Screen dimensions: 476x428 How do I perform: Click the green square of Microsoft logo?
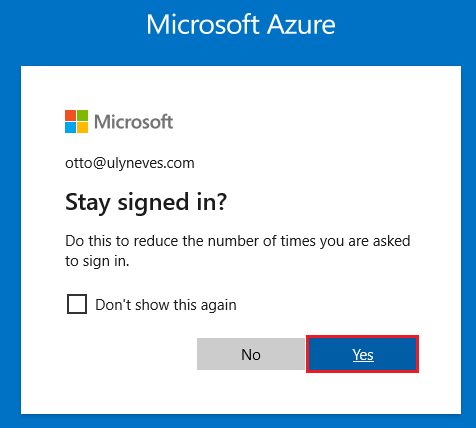(82, 116)
